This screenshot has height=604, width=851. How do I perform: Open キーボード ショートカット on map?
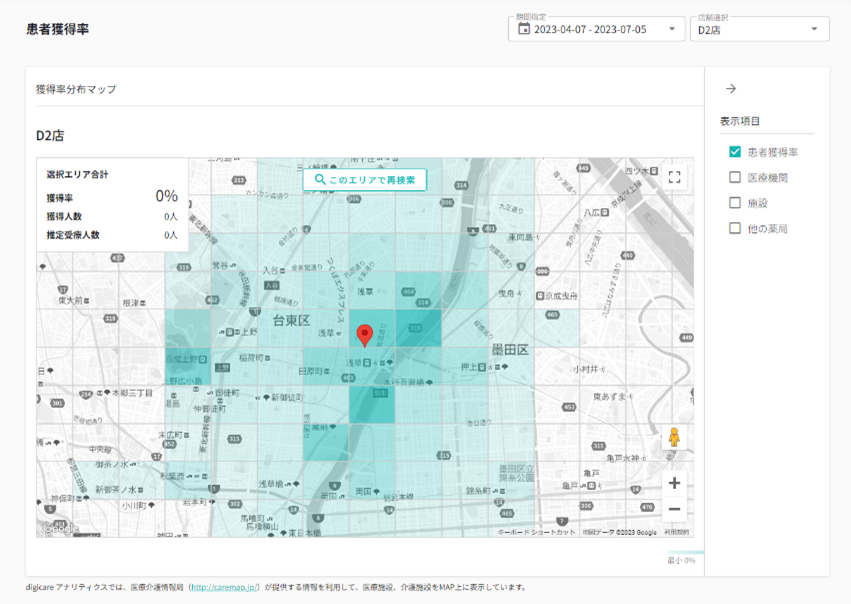(536, 532)
